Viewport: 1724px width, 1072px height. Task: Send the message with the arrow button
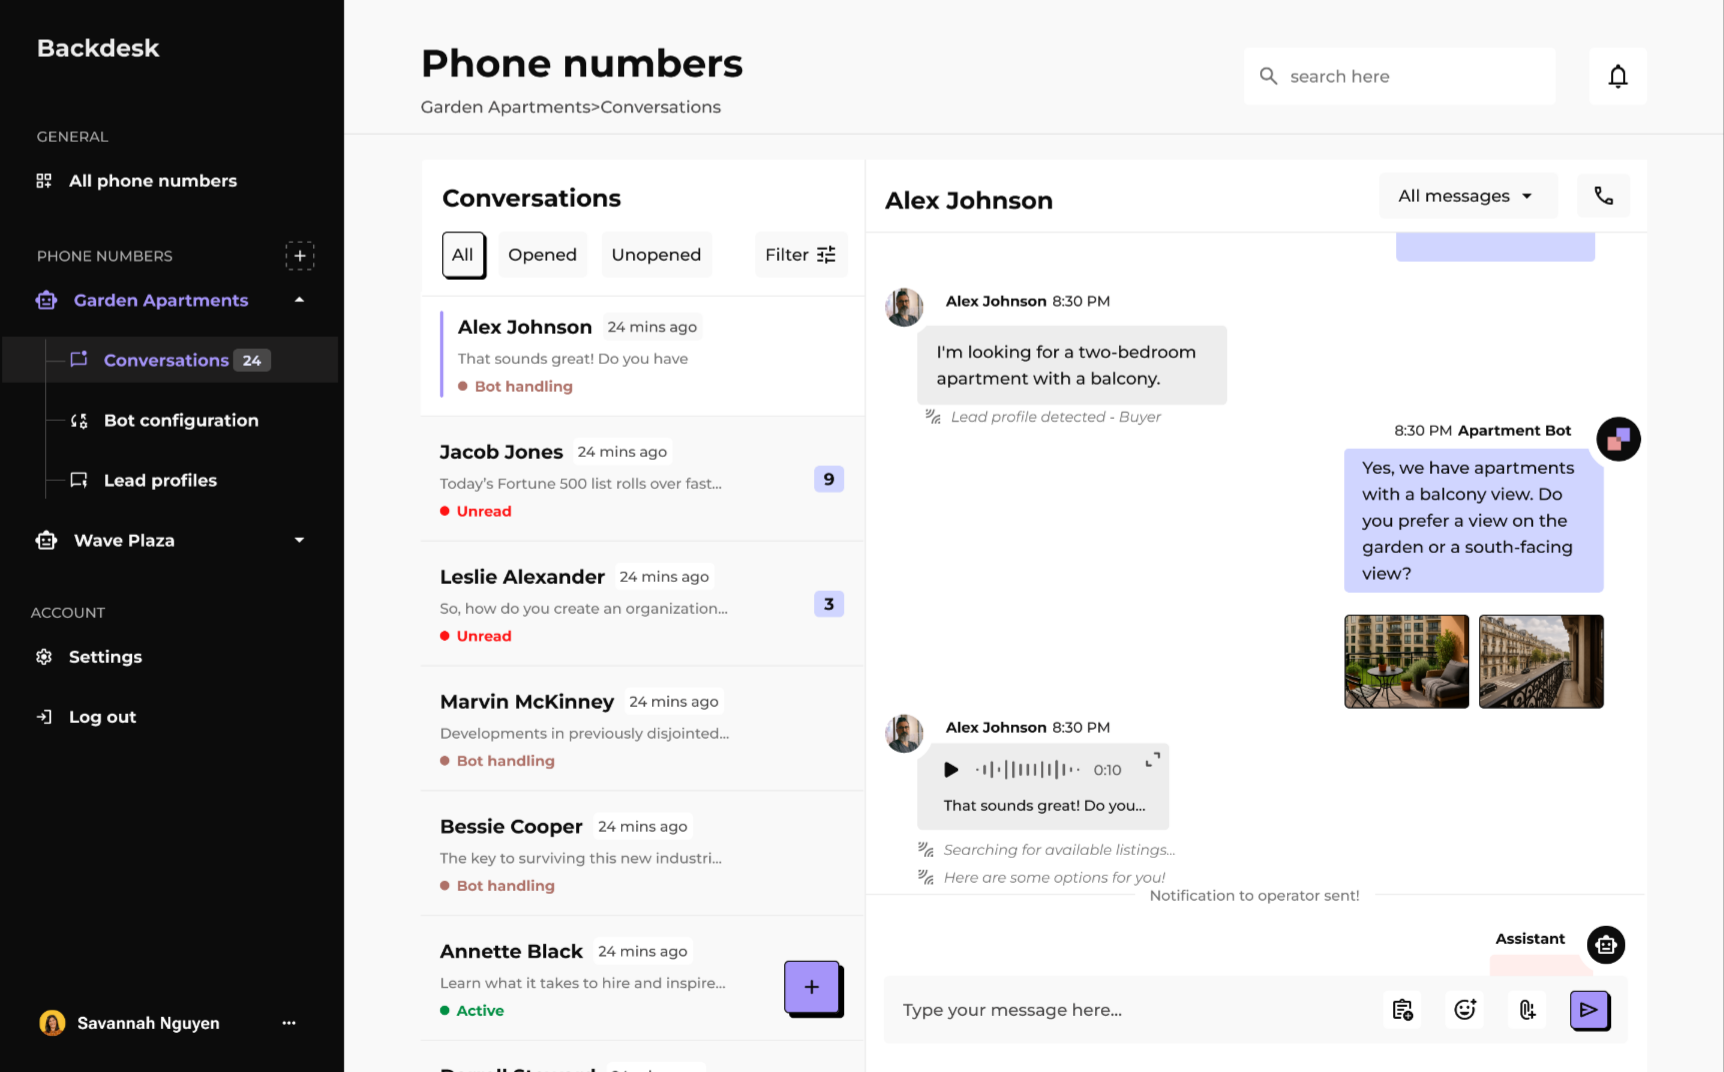click(1589, 1010)
